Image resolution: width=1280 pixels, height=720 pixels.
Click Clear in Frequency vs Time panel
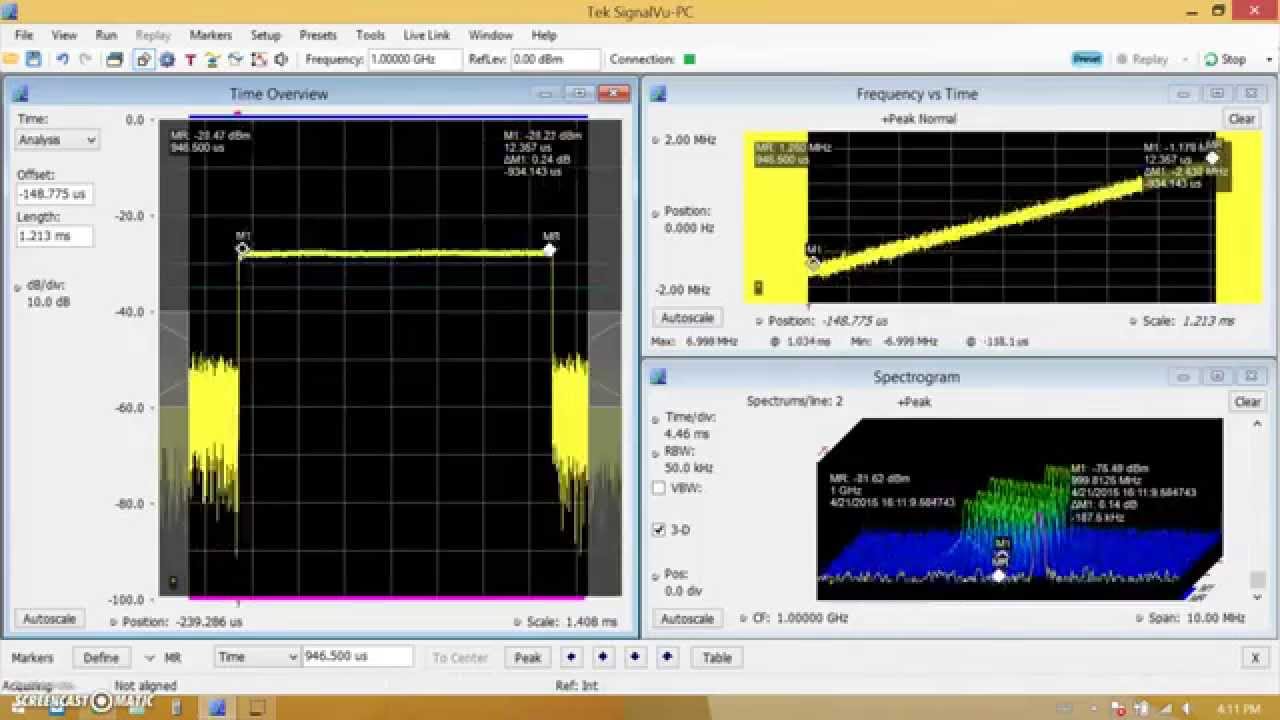coord(1242,119)
